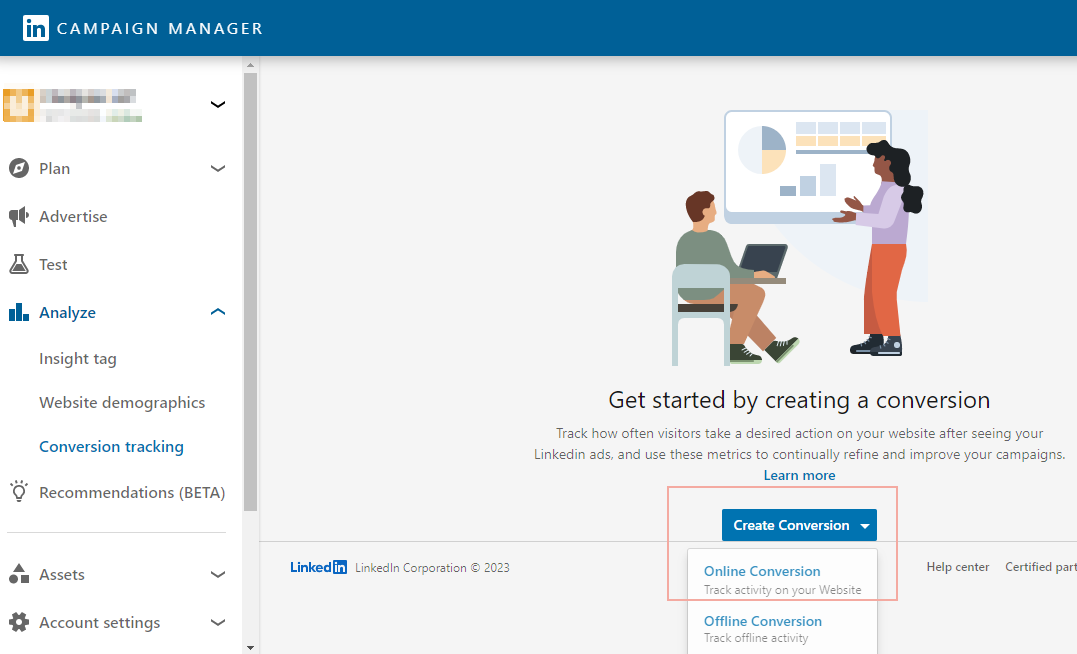The width and height of the screenshot is (1077, 654).
Task: Click the sidebar scrollbar down arrow
Action: 250,647
